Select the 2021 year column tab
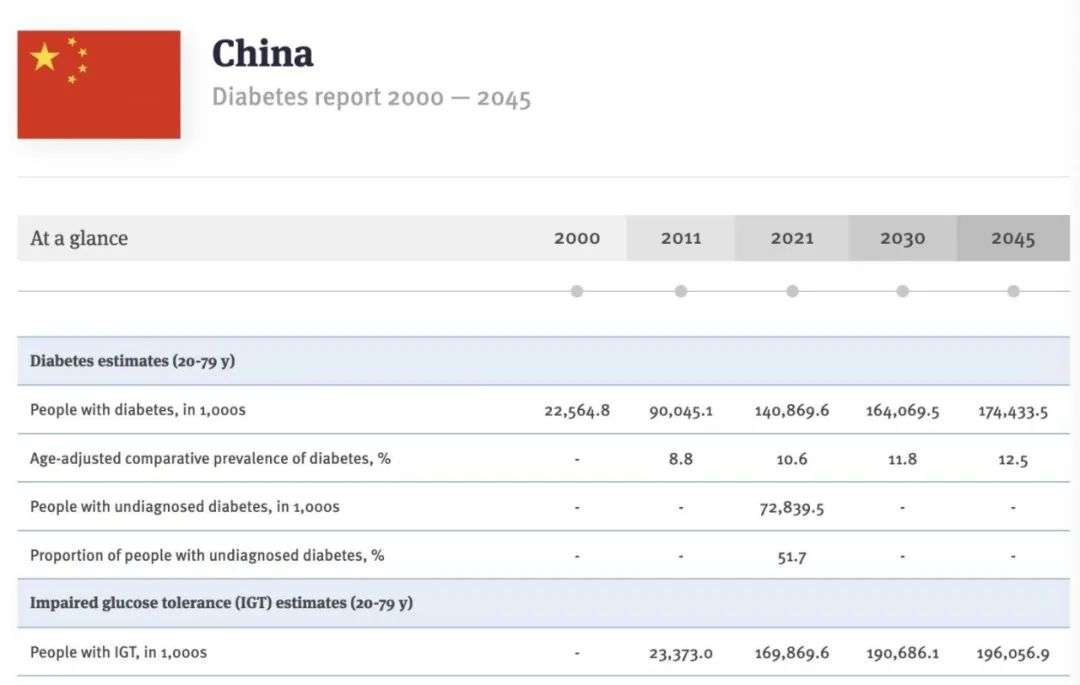The width and height of the screenshot is (1080, 685). click(792, 238)
